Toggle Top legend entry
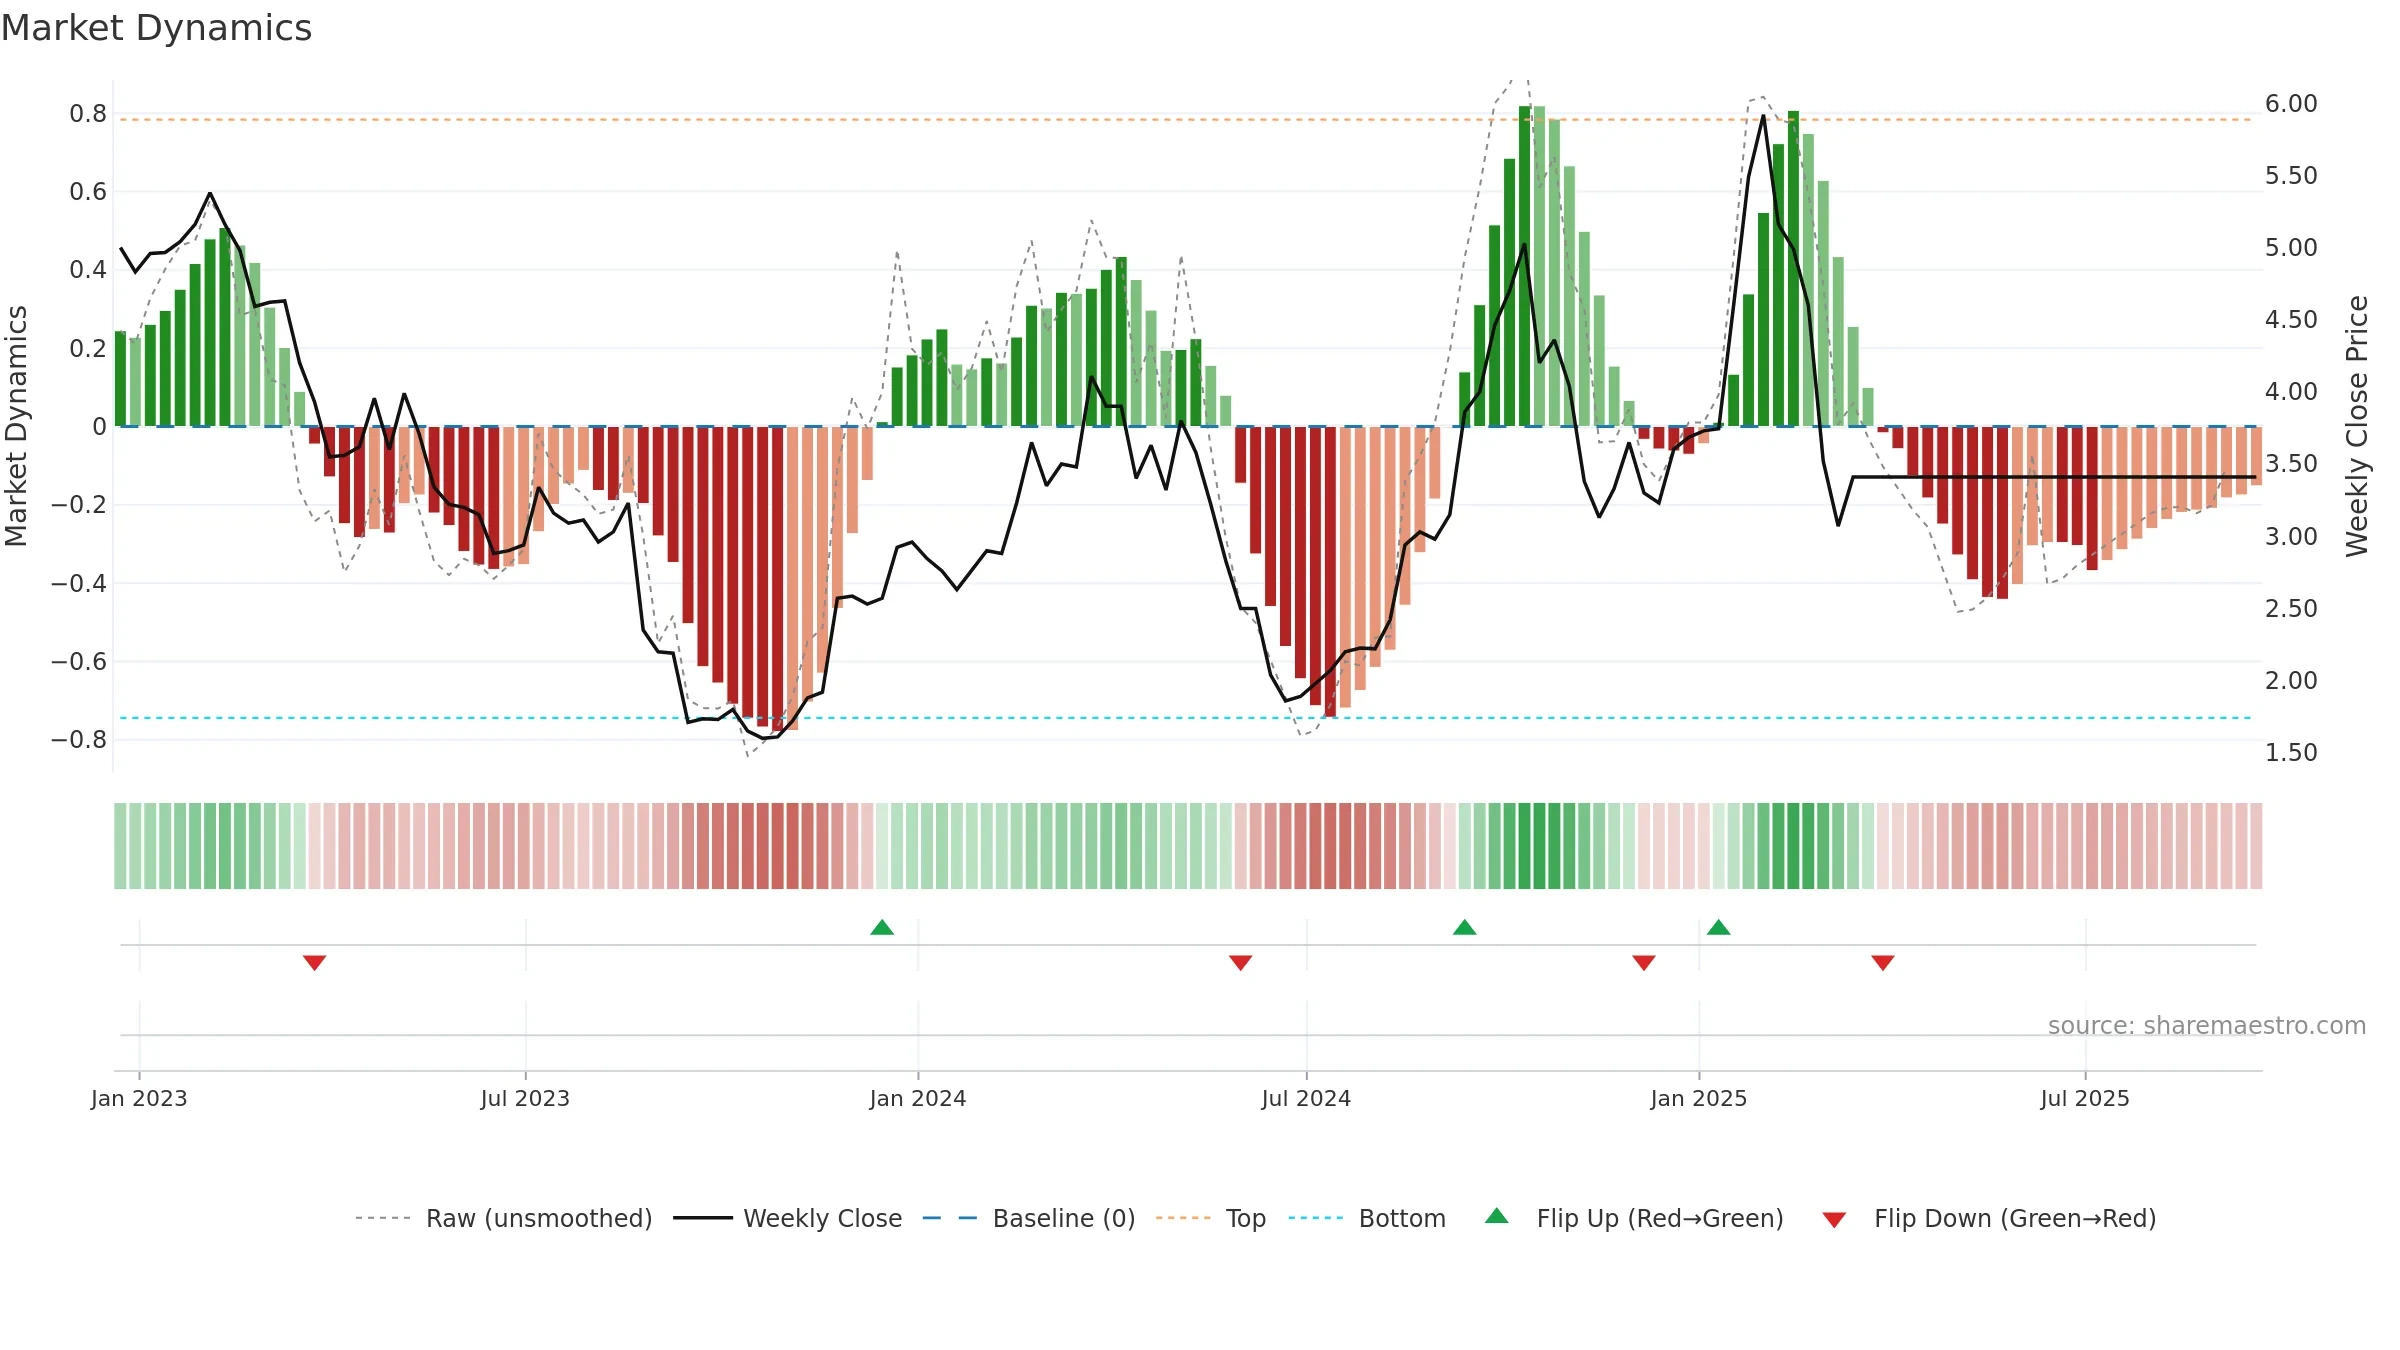Image resolution: width=2400 pixels, height=1350 pixels. pos(1211,1218)
